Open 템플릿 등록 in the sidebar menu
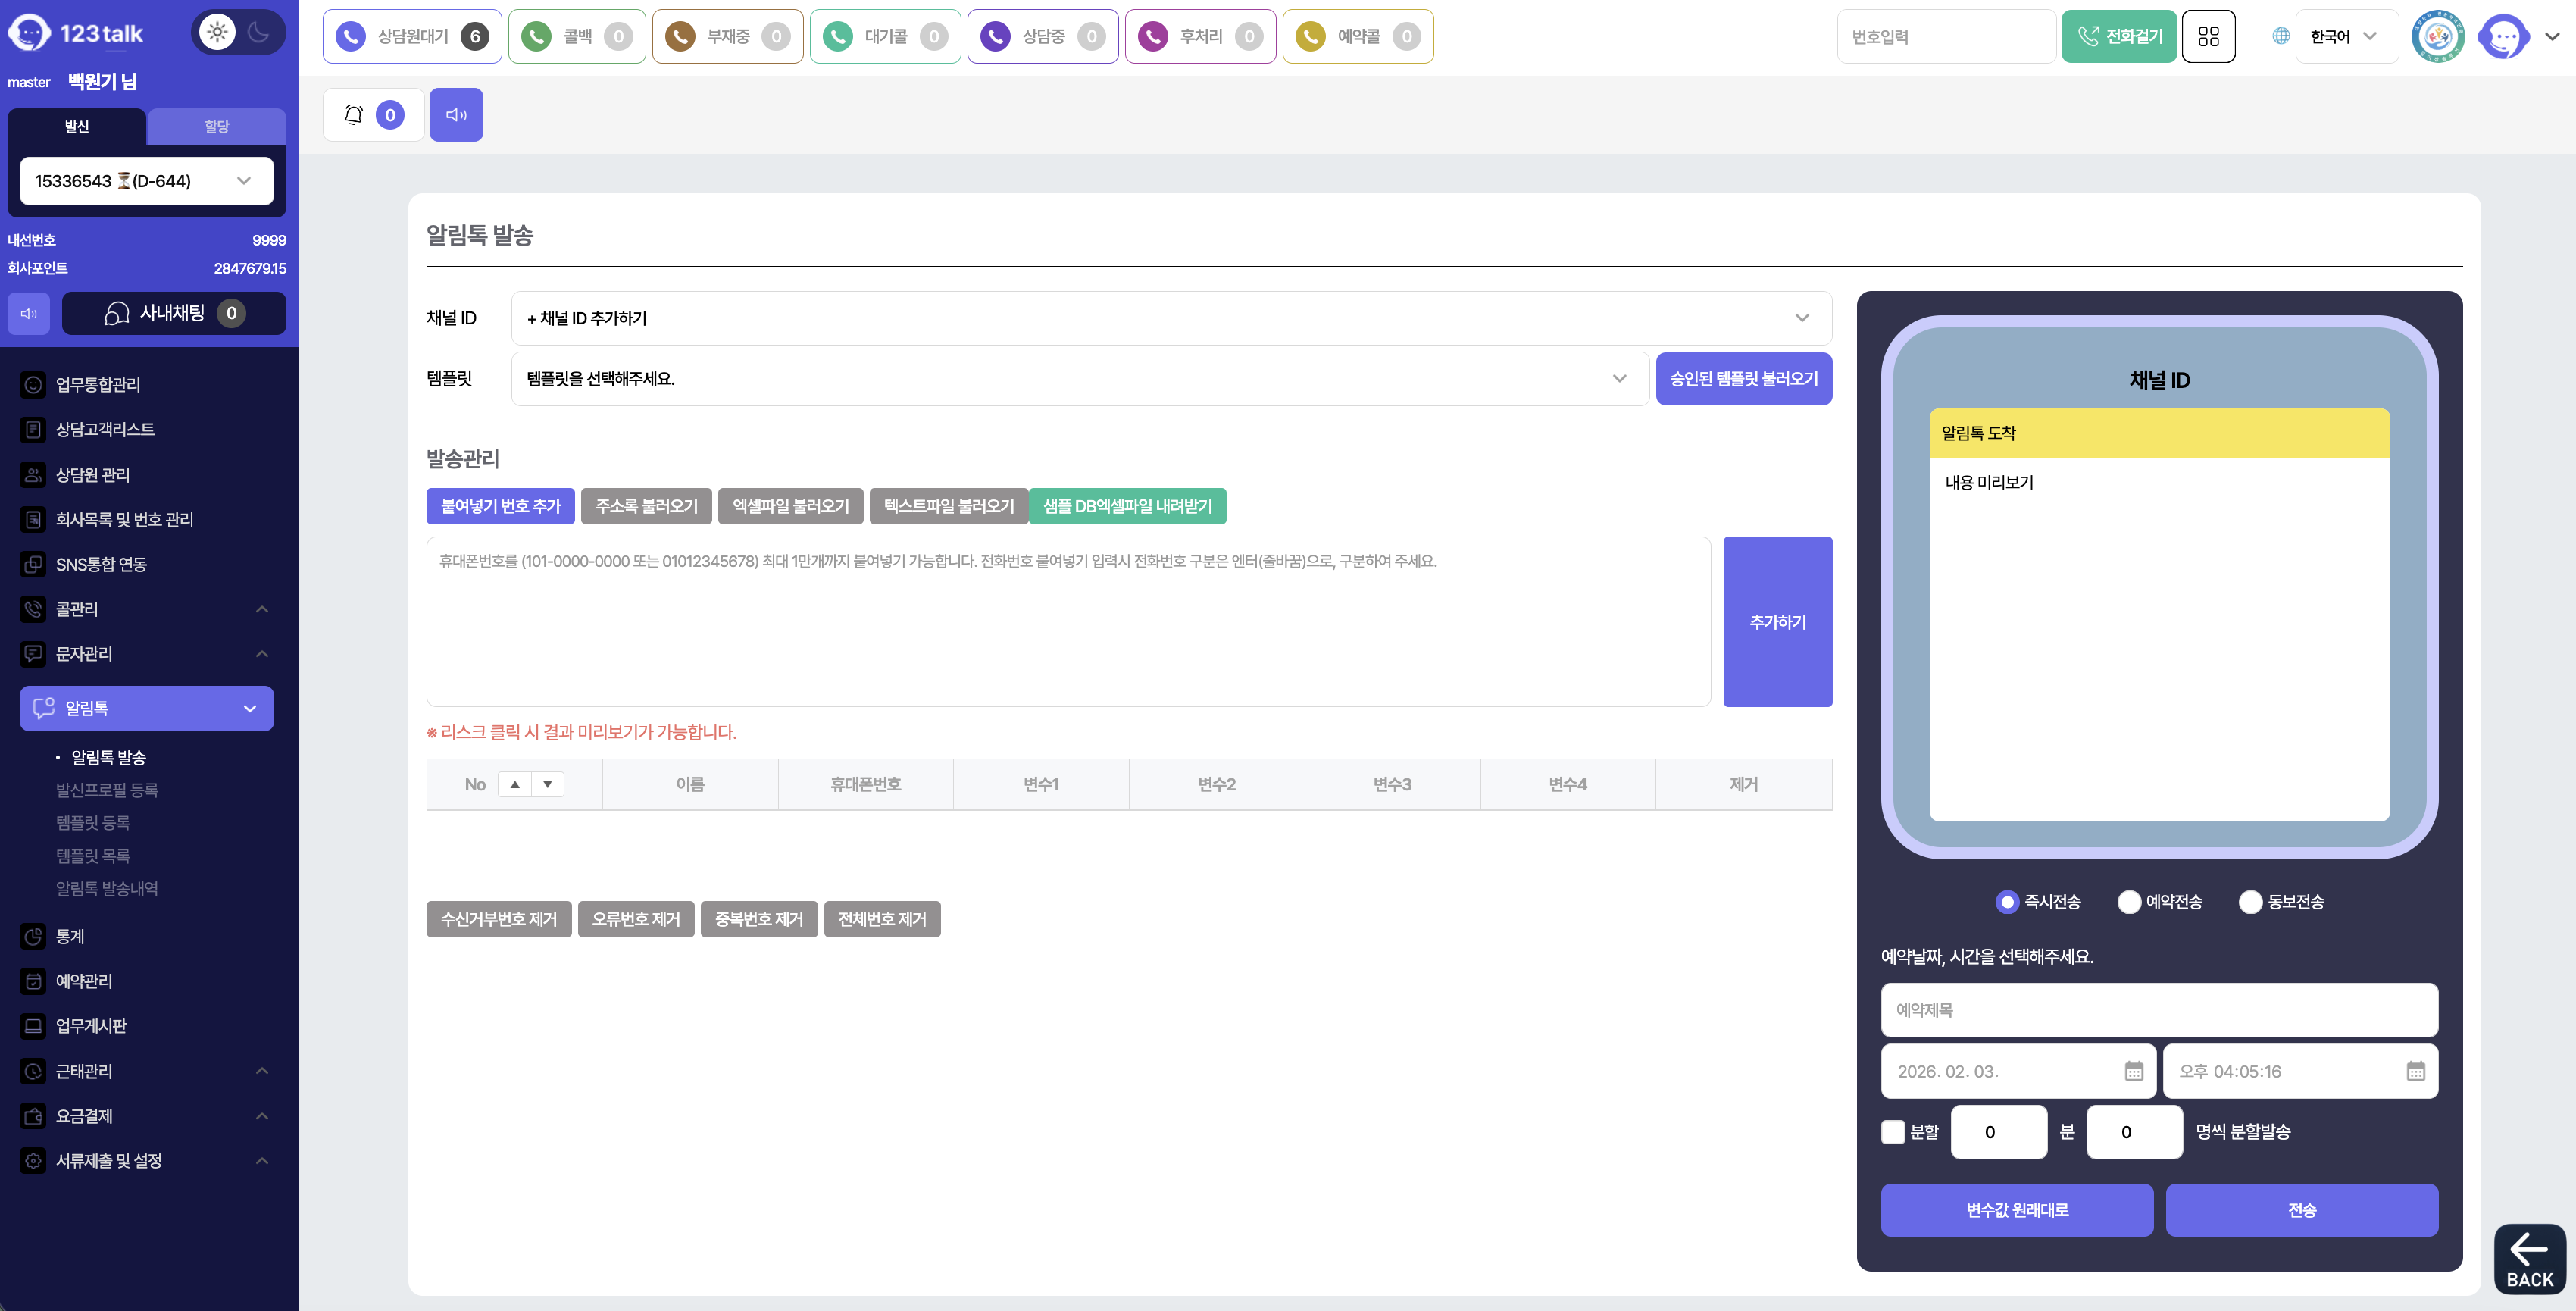Image resolution: width=2576 pixels, height=1311 pixels. tap(93, 823)
